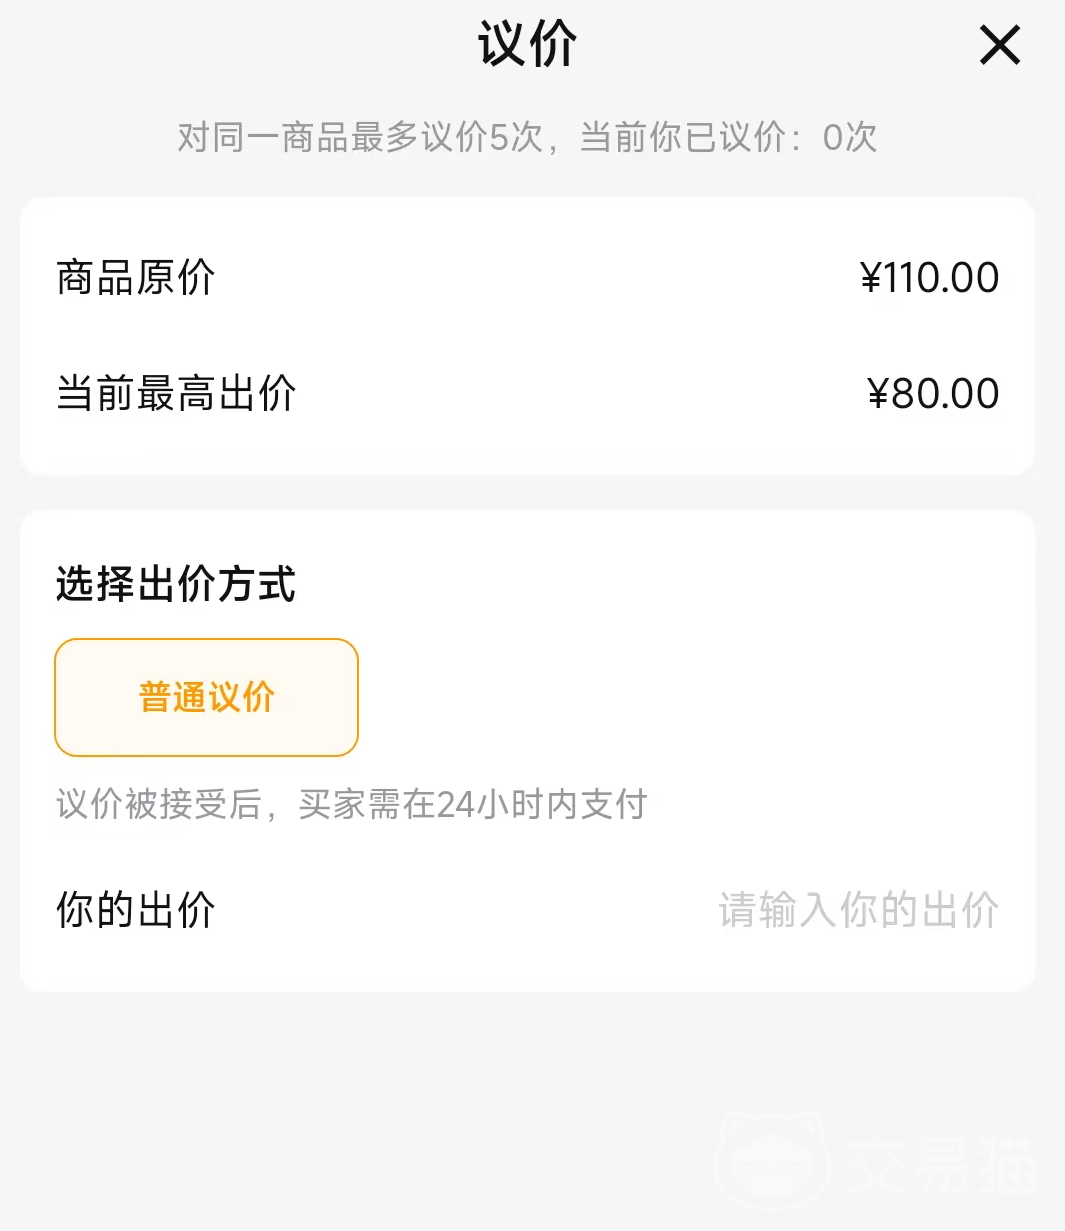1065x1231 pixels.
Task: Select the 普通议价 offer method
Action: (x=206, y=697)
